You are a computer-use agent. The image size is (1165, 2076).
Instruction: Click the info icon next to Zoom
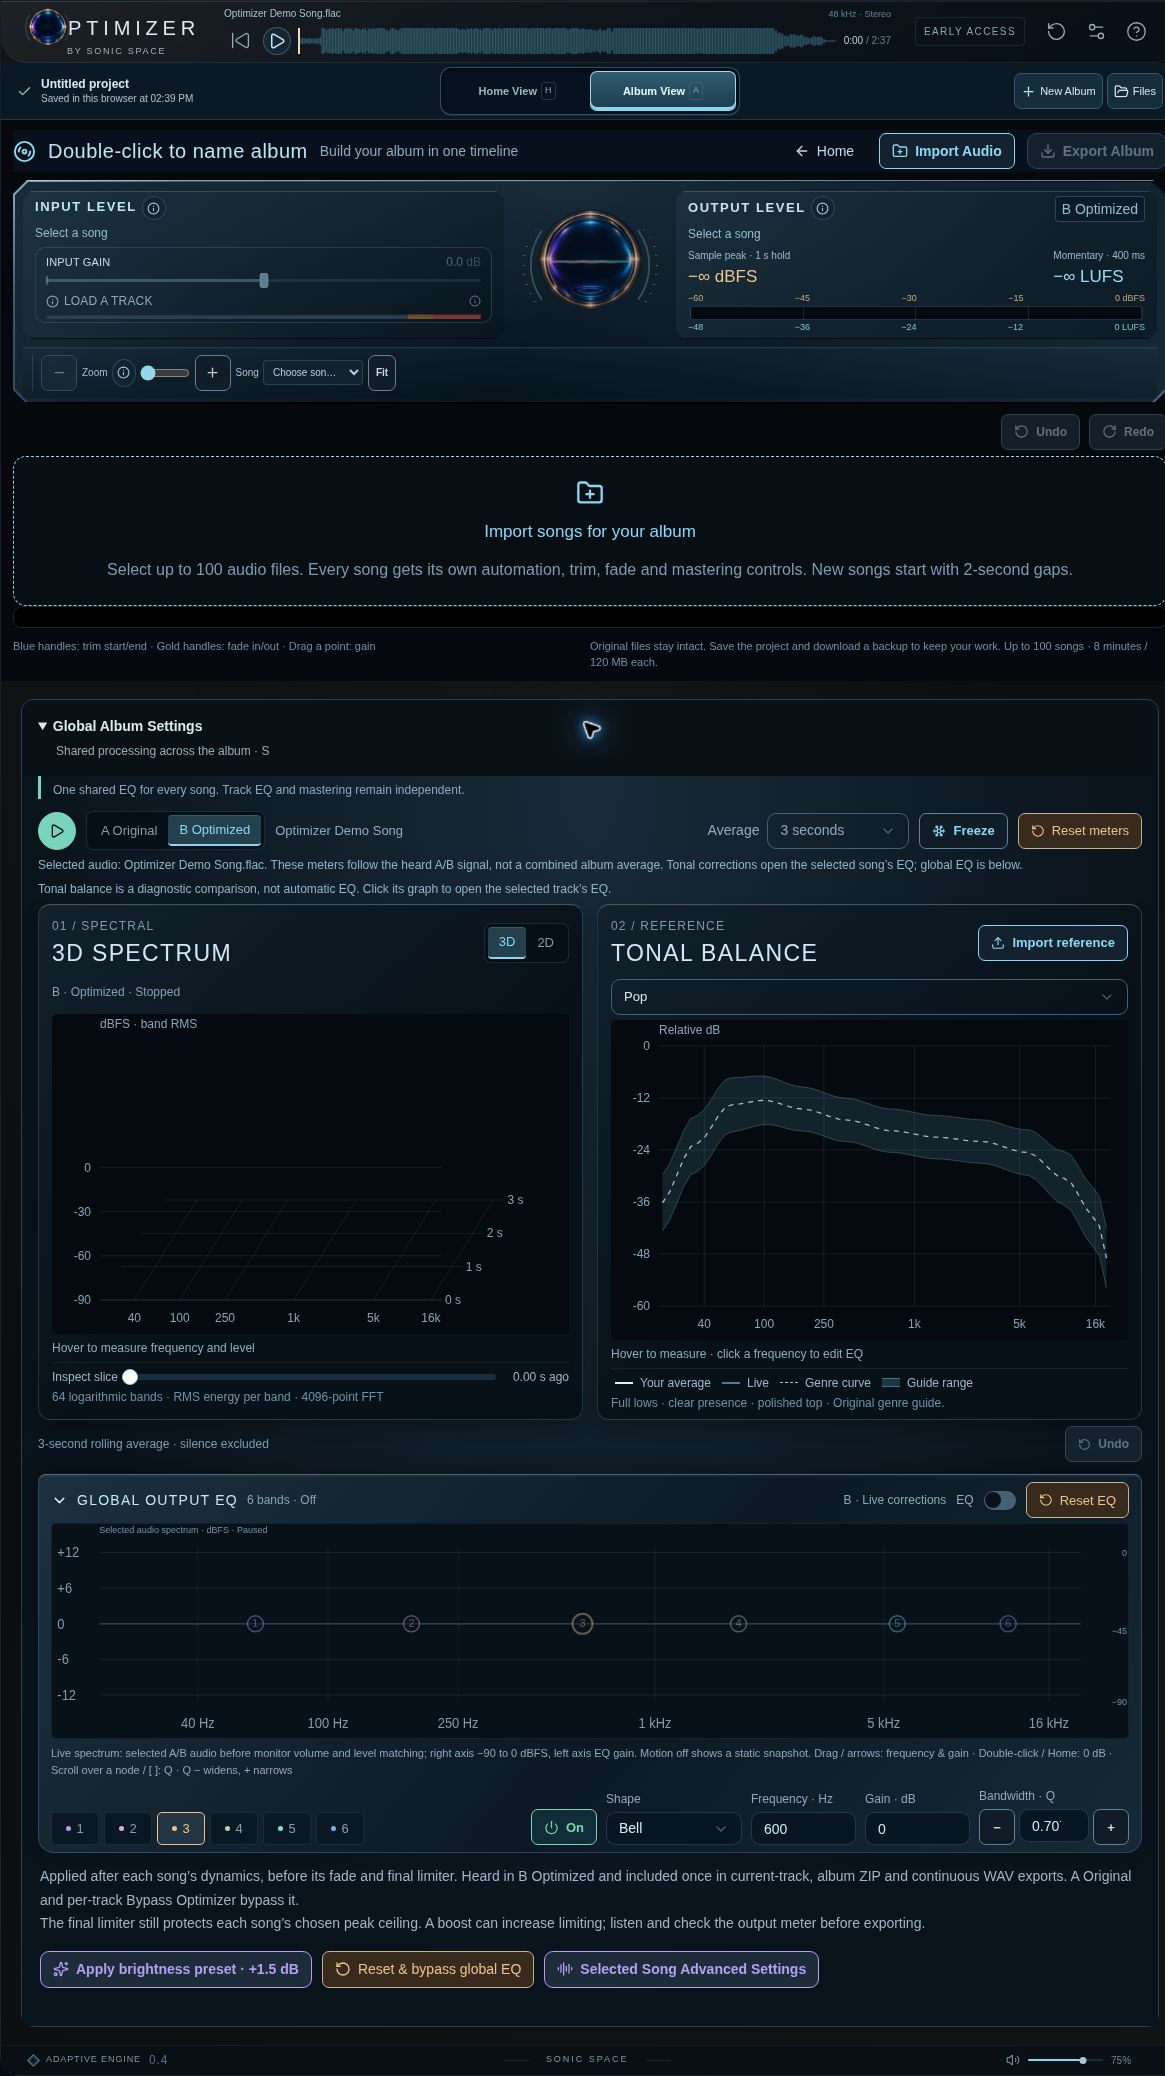124,373
